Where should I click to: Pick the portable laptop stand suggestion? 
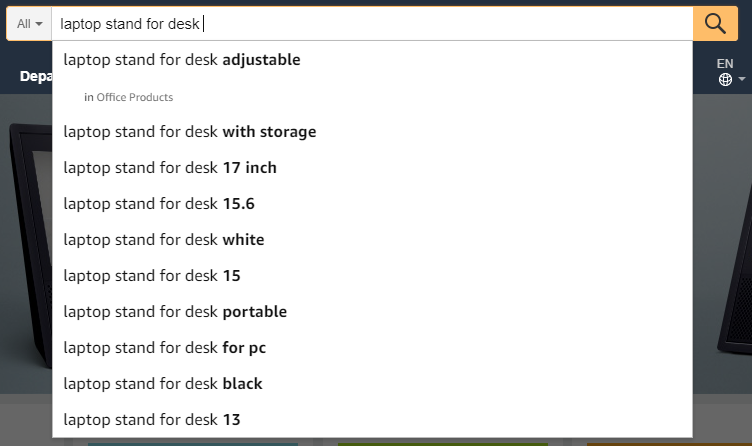[175, 311]
